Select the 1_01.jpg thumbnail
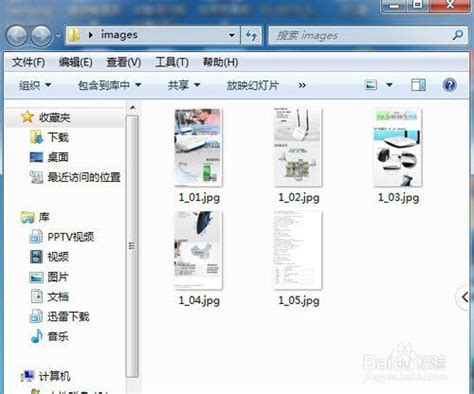This screenshot has width=474, height=394. (x=198, y=147)
